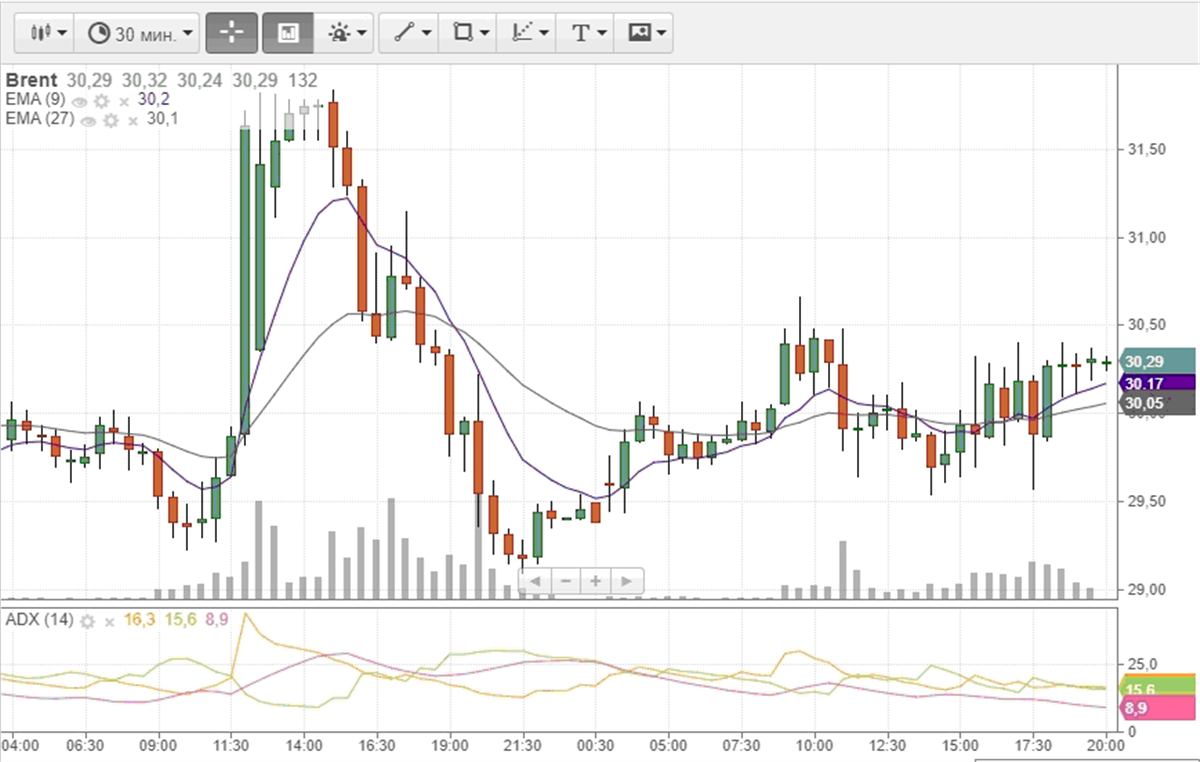Remove the EMA (27) indicator
The height and width of the screenshot is (762, 1200).
133,120
